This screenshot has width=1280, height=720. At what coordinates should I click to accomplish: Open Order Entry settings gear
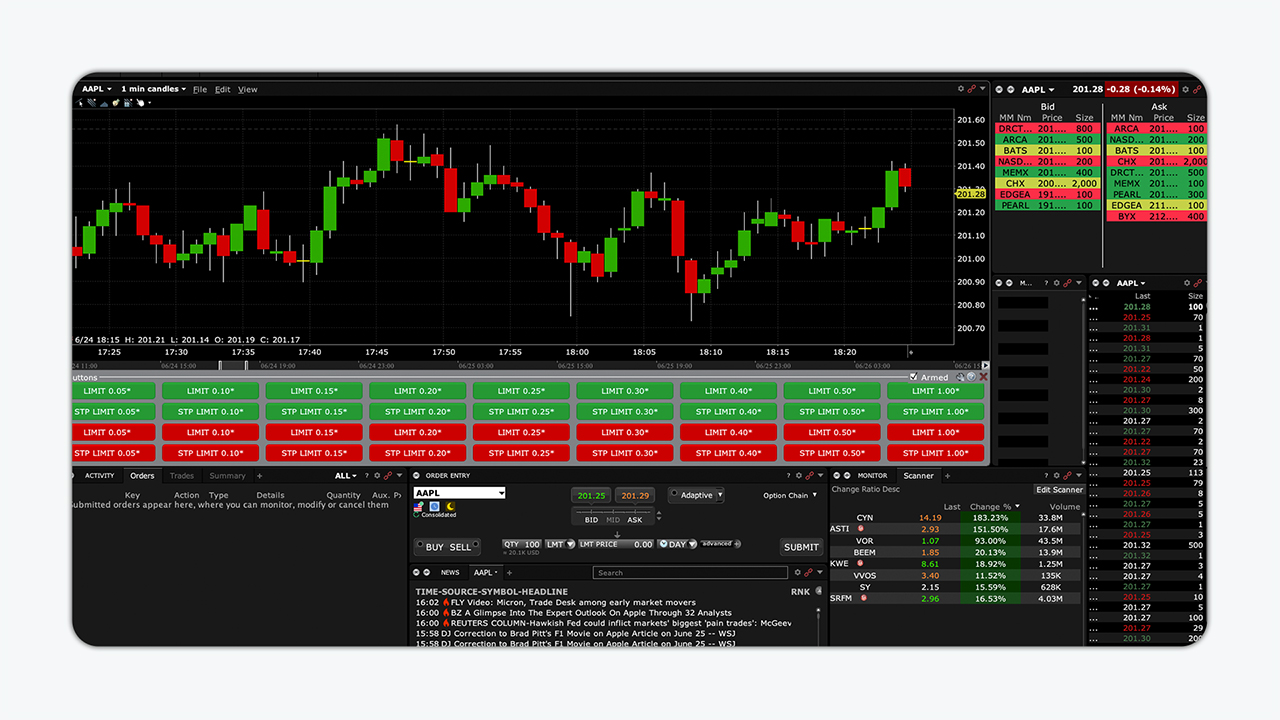(x=799, y=476)
